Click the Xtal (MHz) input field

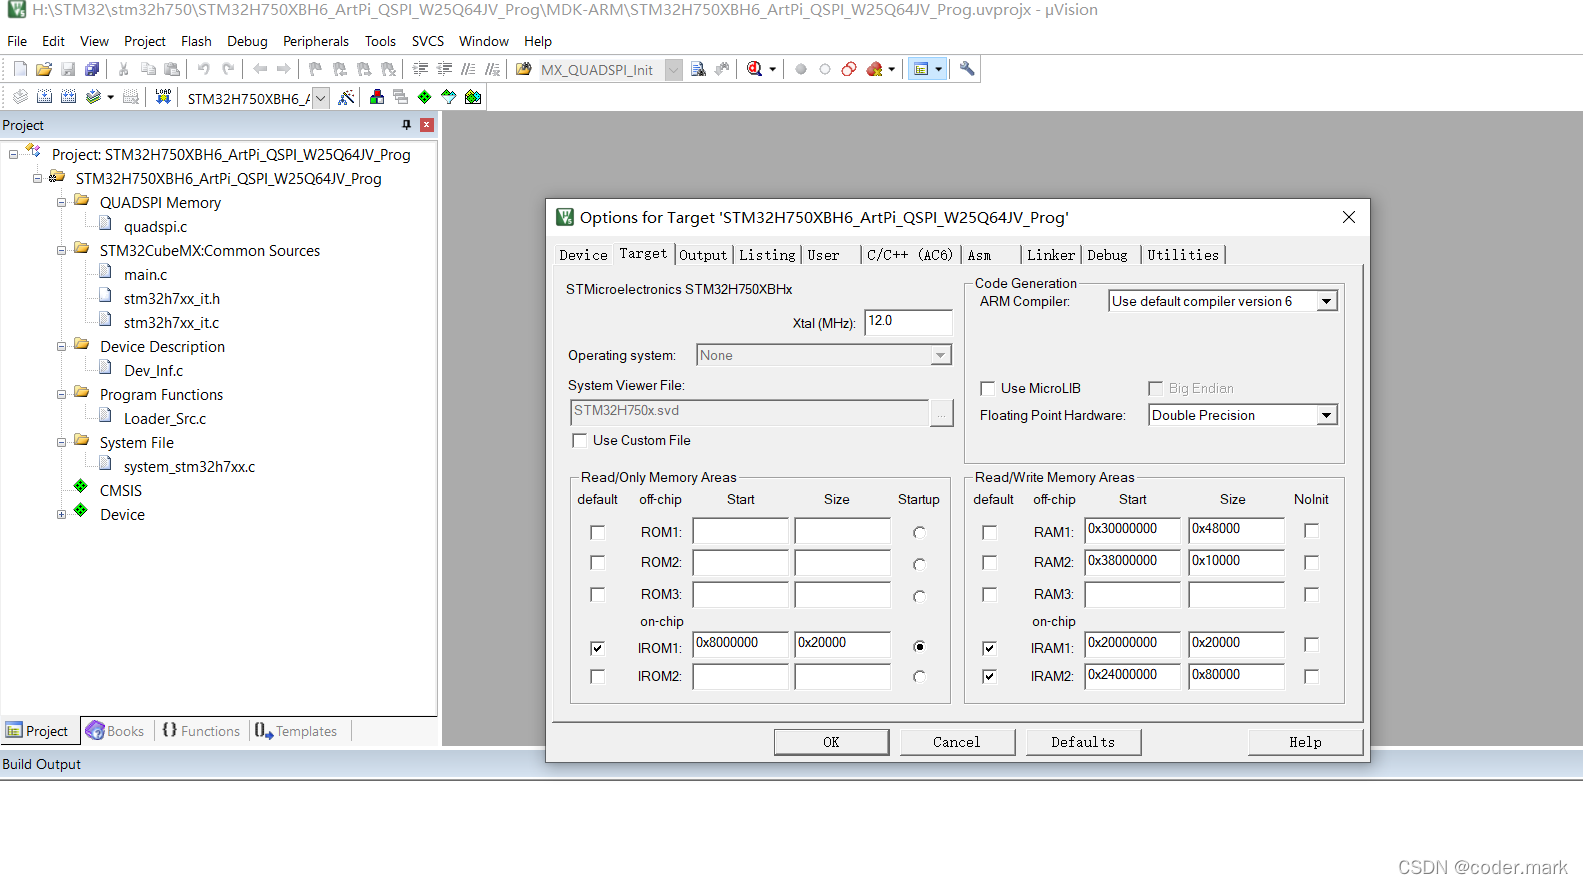click(x=908, y=321)
